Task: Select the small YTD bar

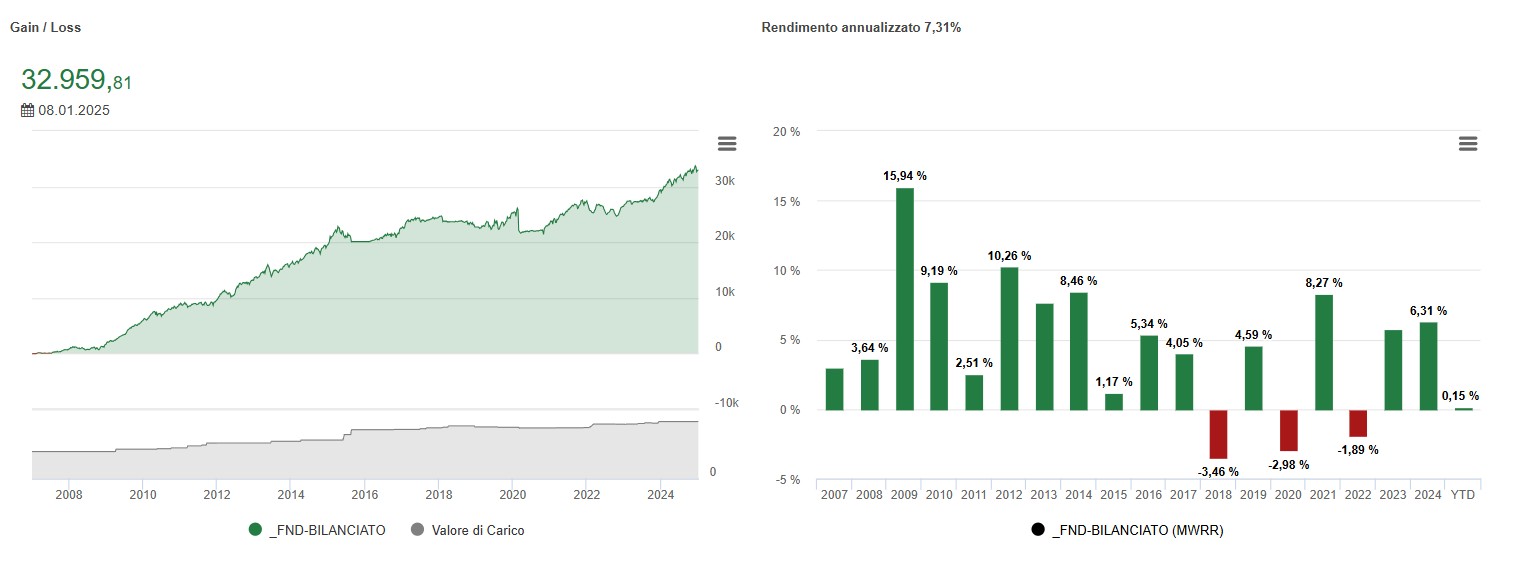Action: (x=1463, y=409)
